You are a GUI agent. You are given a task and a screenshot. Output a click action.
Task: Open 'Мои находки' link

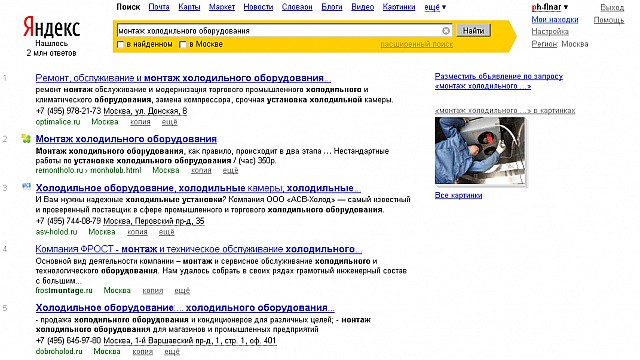pyautogui.click(x=555, y=20)
